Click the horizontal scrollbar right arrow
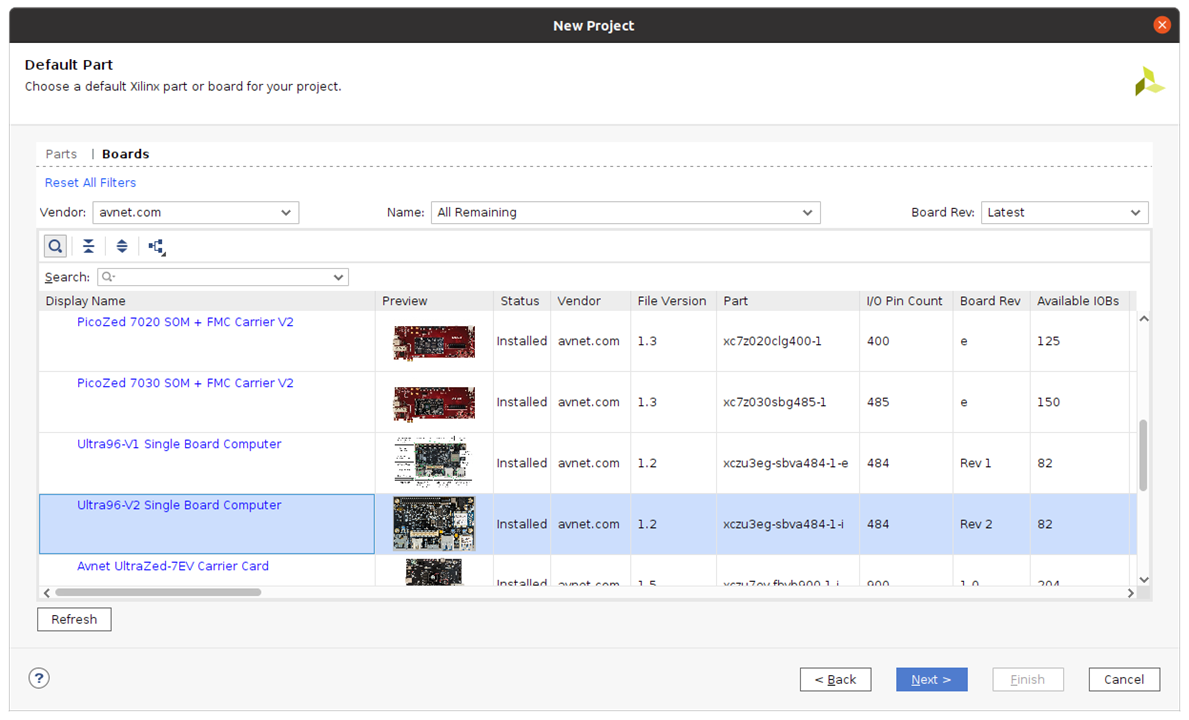This screenshot has height=720, width=1189. (x=1131, y=593)
